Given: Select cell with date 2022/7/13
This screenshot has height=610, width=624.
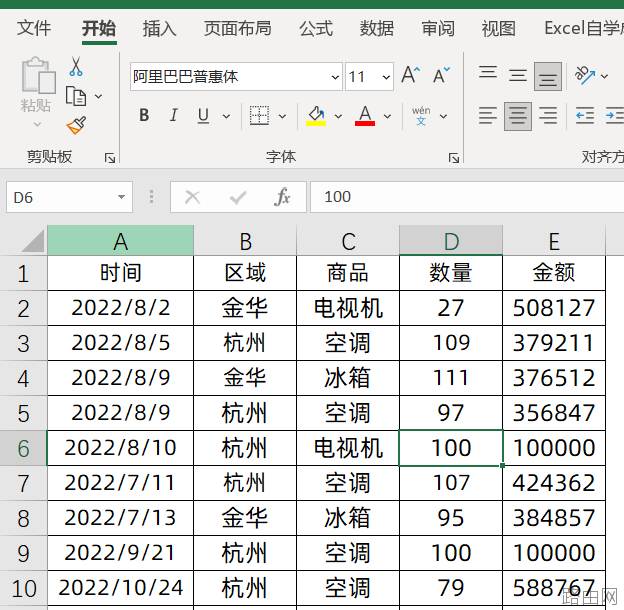Looking at the screenshot, I should [121, 518].
